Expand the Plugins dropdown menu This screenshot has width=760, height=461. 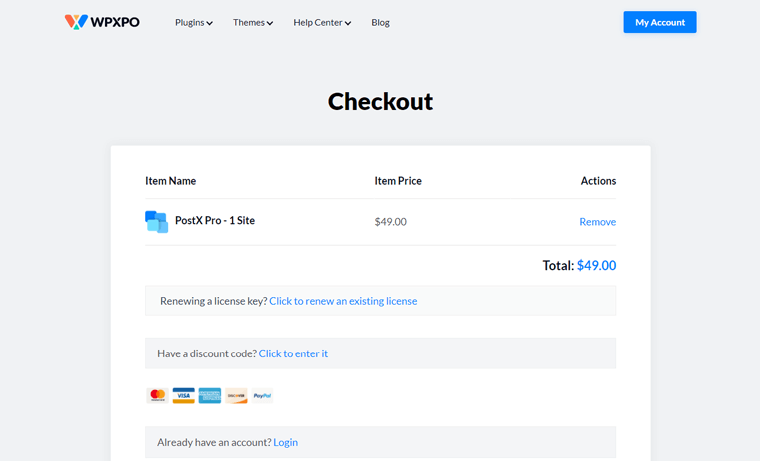pyautogui.click(x=193, y=22)
